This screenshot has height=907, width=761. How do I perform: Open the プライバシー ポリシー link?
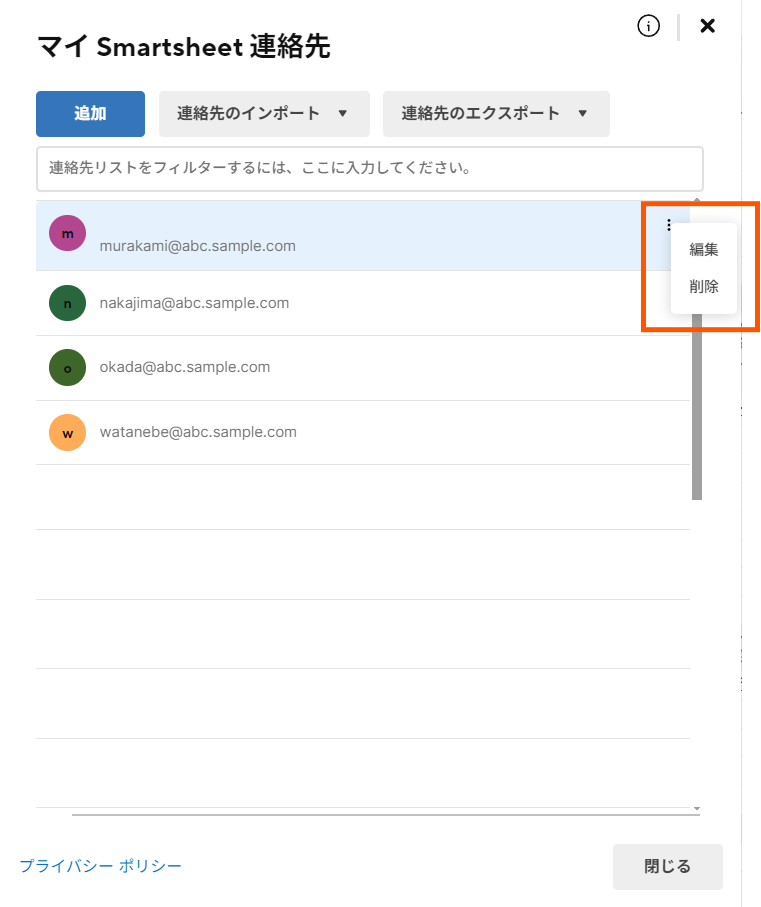(x=100, y=866)
